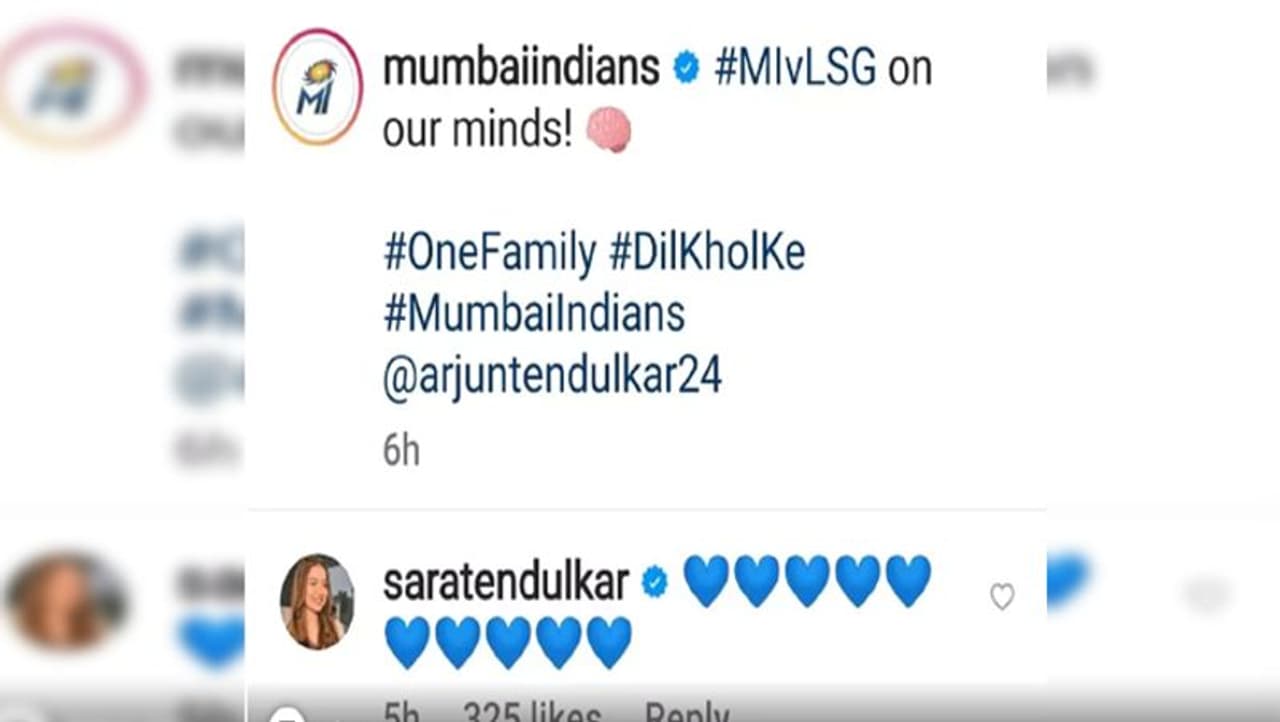Click the 6h post timestamp

pos(401,451)
